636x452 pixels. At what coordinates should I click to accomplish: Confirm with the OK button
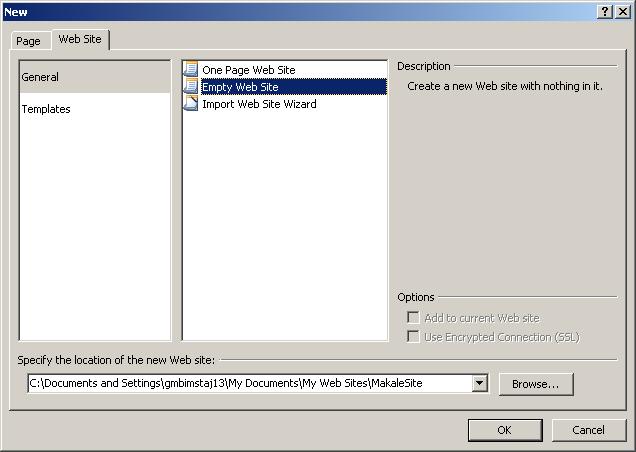[x=505, y=430]
